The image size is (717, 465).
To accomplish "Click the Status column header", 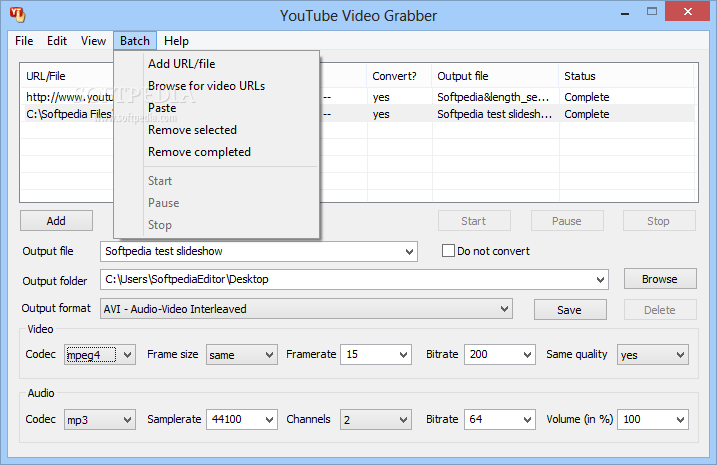I will pos(626,76).
